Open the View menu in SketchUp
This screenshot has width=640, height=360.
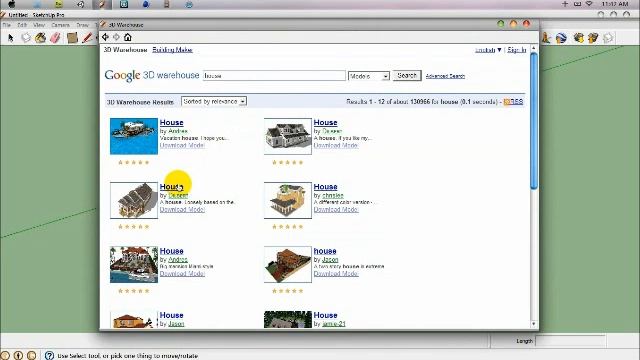[x=39, y=25]
